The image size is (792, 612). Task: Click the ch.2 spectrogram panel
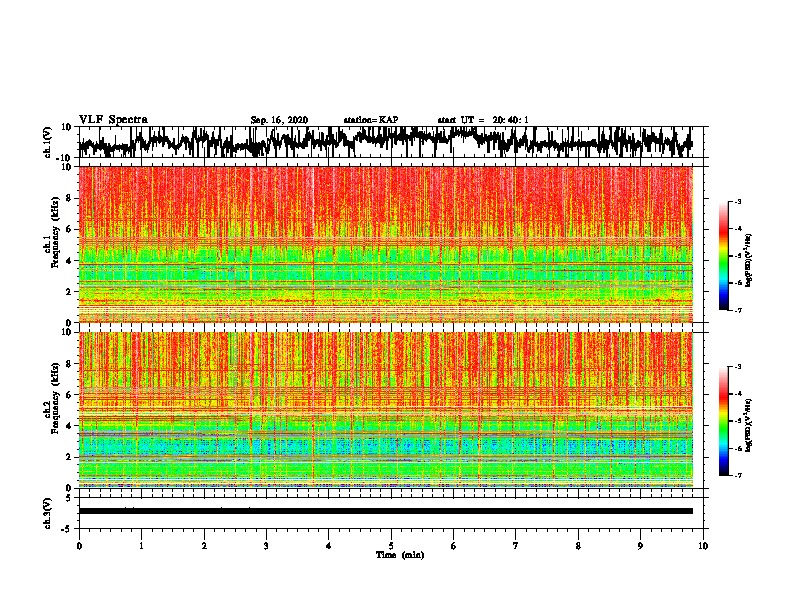(x=385, y=410)
